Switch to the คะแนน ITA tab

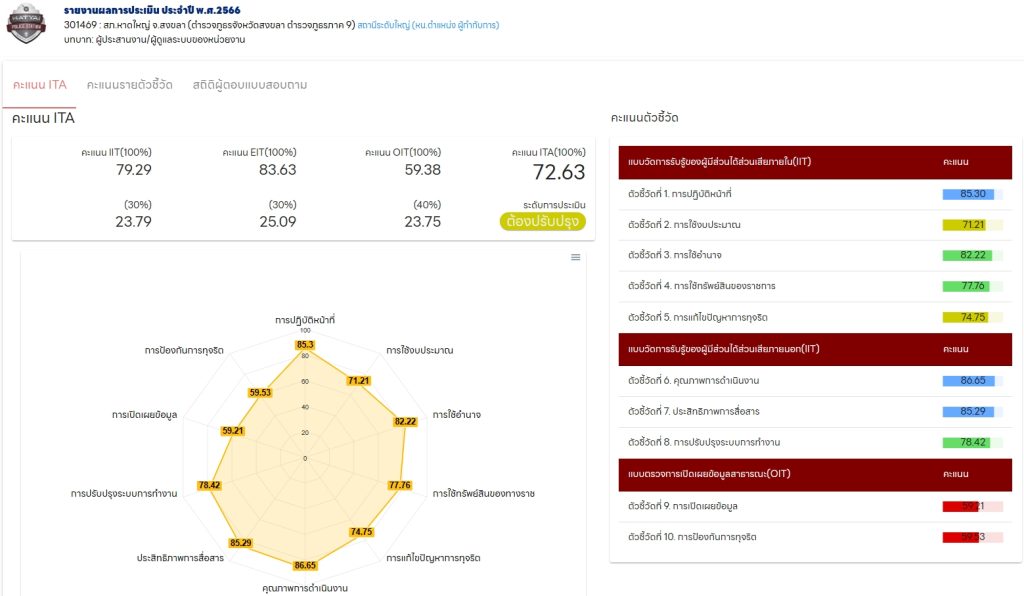pos(40,85)
